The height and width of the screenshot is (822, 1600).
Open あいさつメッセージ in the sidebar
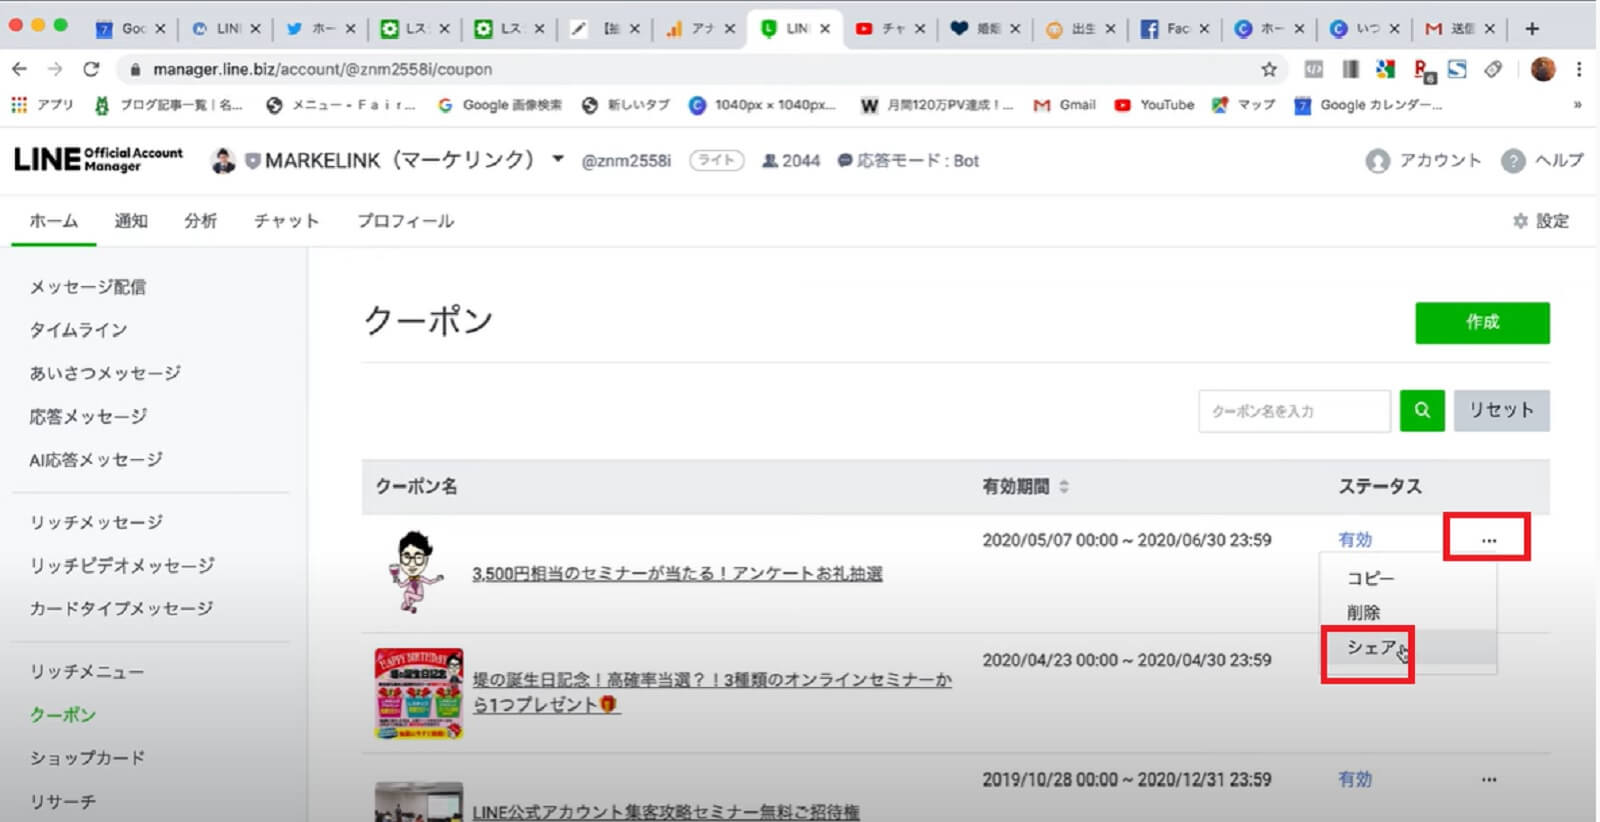(x=105, y=373)
